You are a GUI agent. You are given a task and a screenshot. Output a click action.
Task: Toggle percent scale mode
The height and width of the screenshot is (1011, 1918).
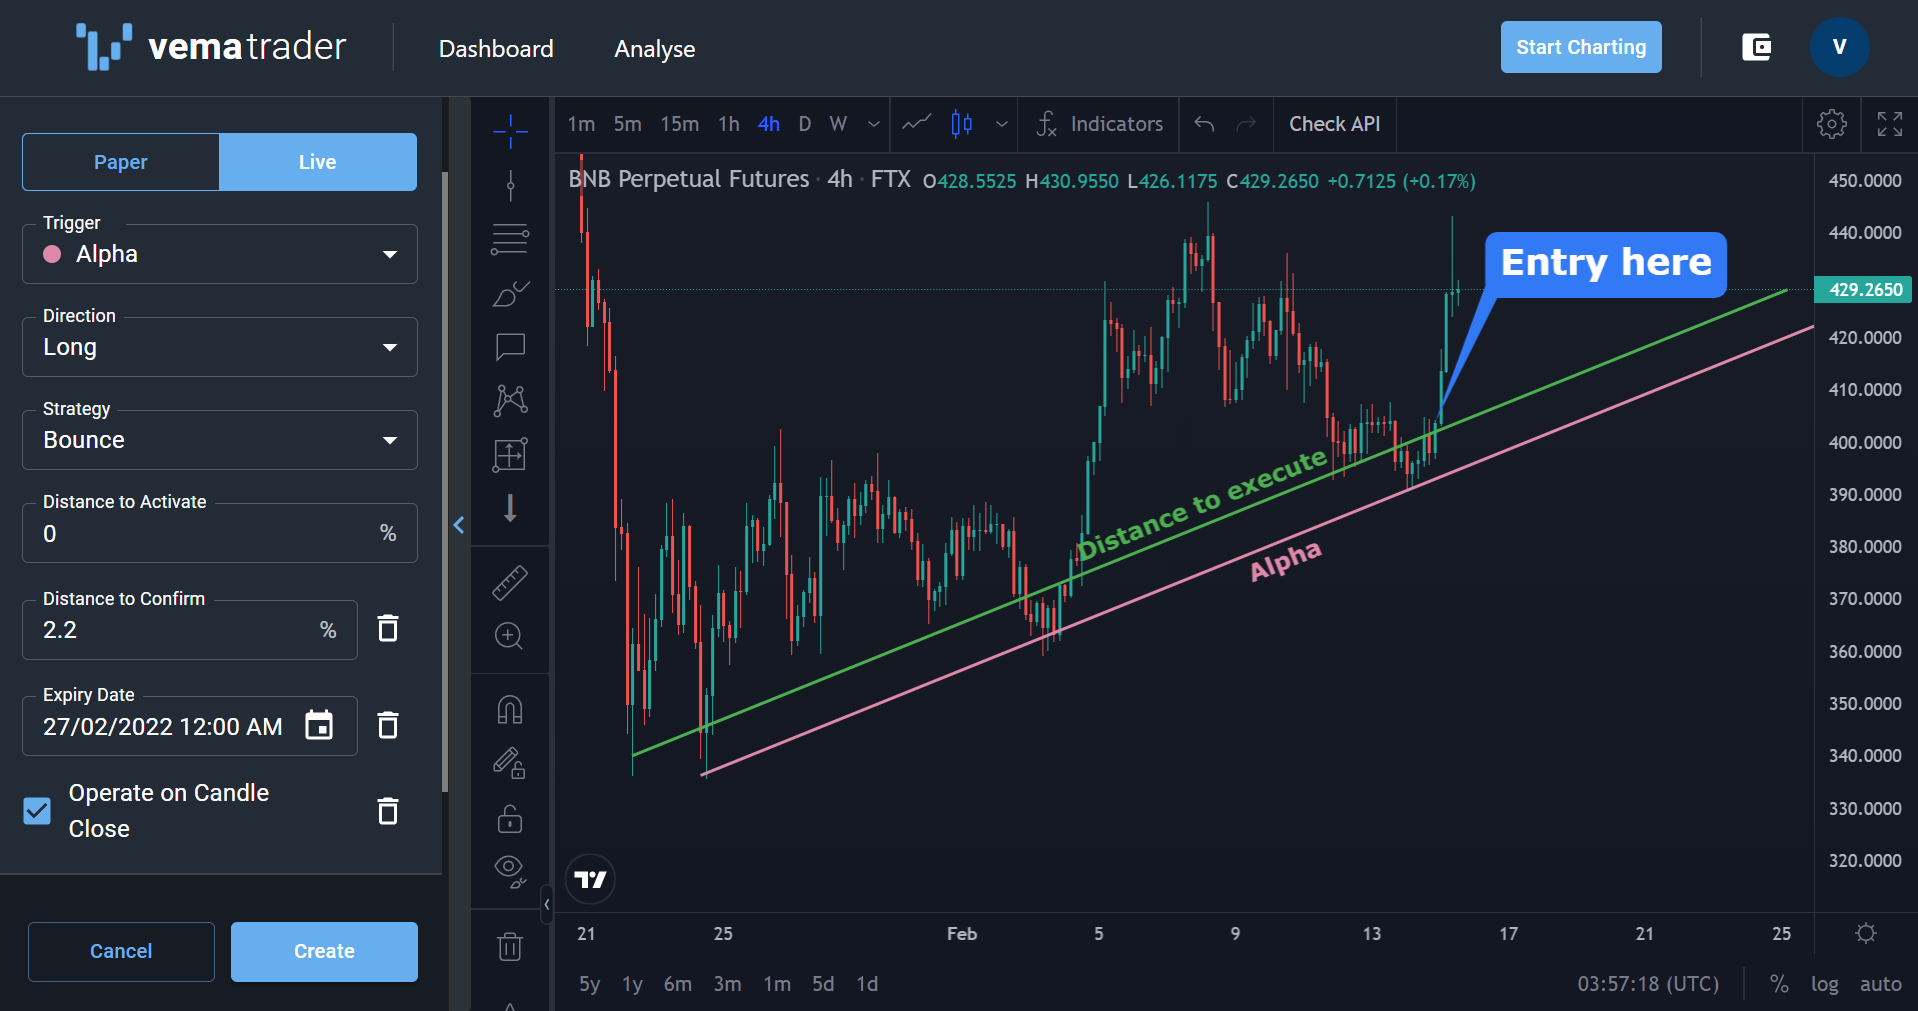pos(1779,984)
